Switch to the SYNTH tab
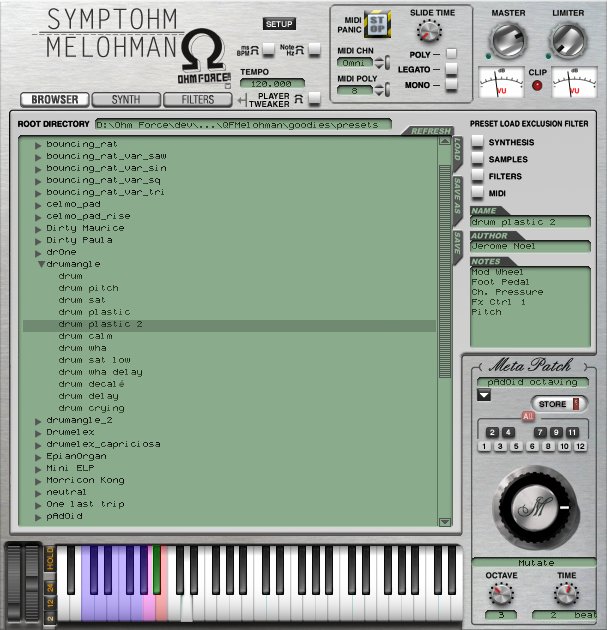607x630 pixels. tap(126, 100)
